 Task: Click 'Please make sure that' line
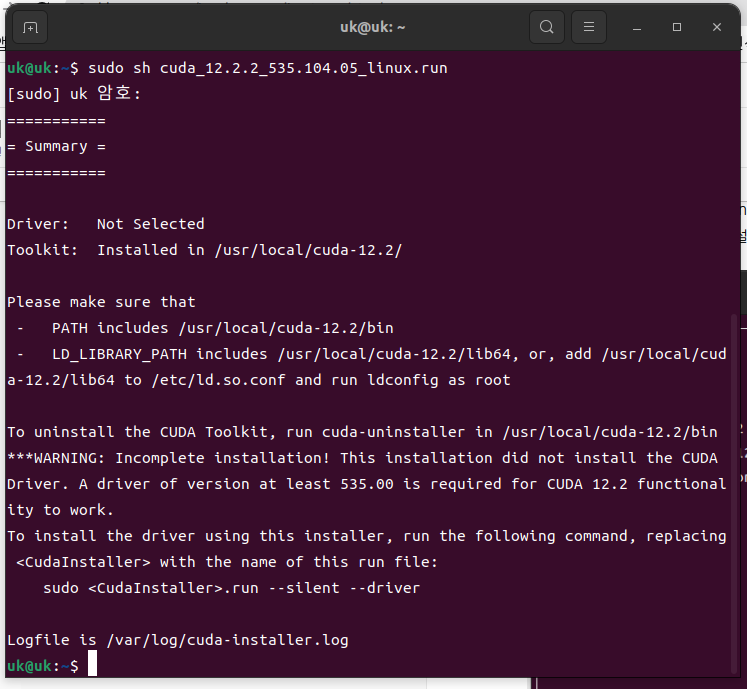[101, 302]
